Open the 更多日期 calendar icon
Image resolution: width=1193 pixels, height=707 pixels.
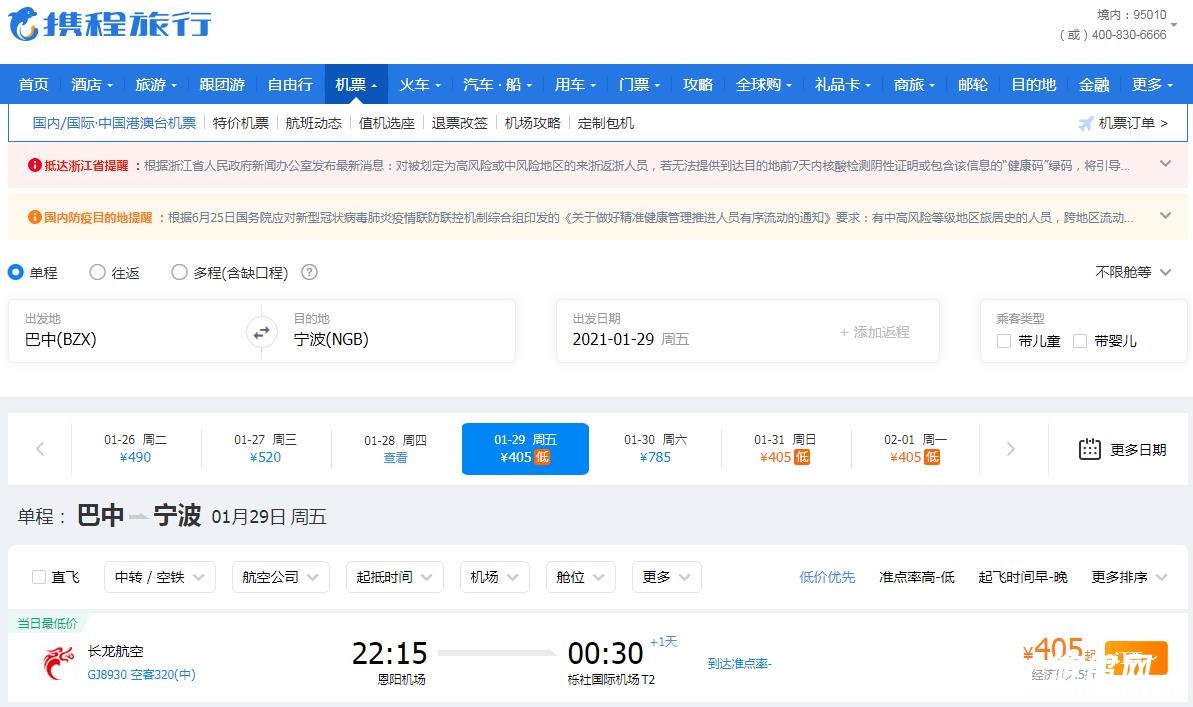[x=1089, y=449]
